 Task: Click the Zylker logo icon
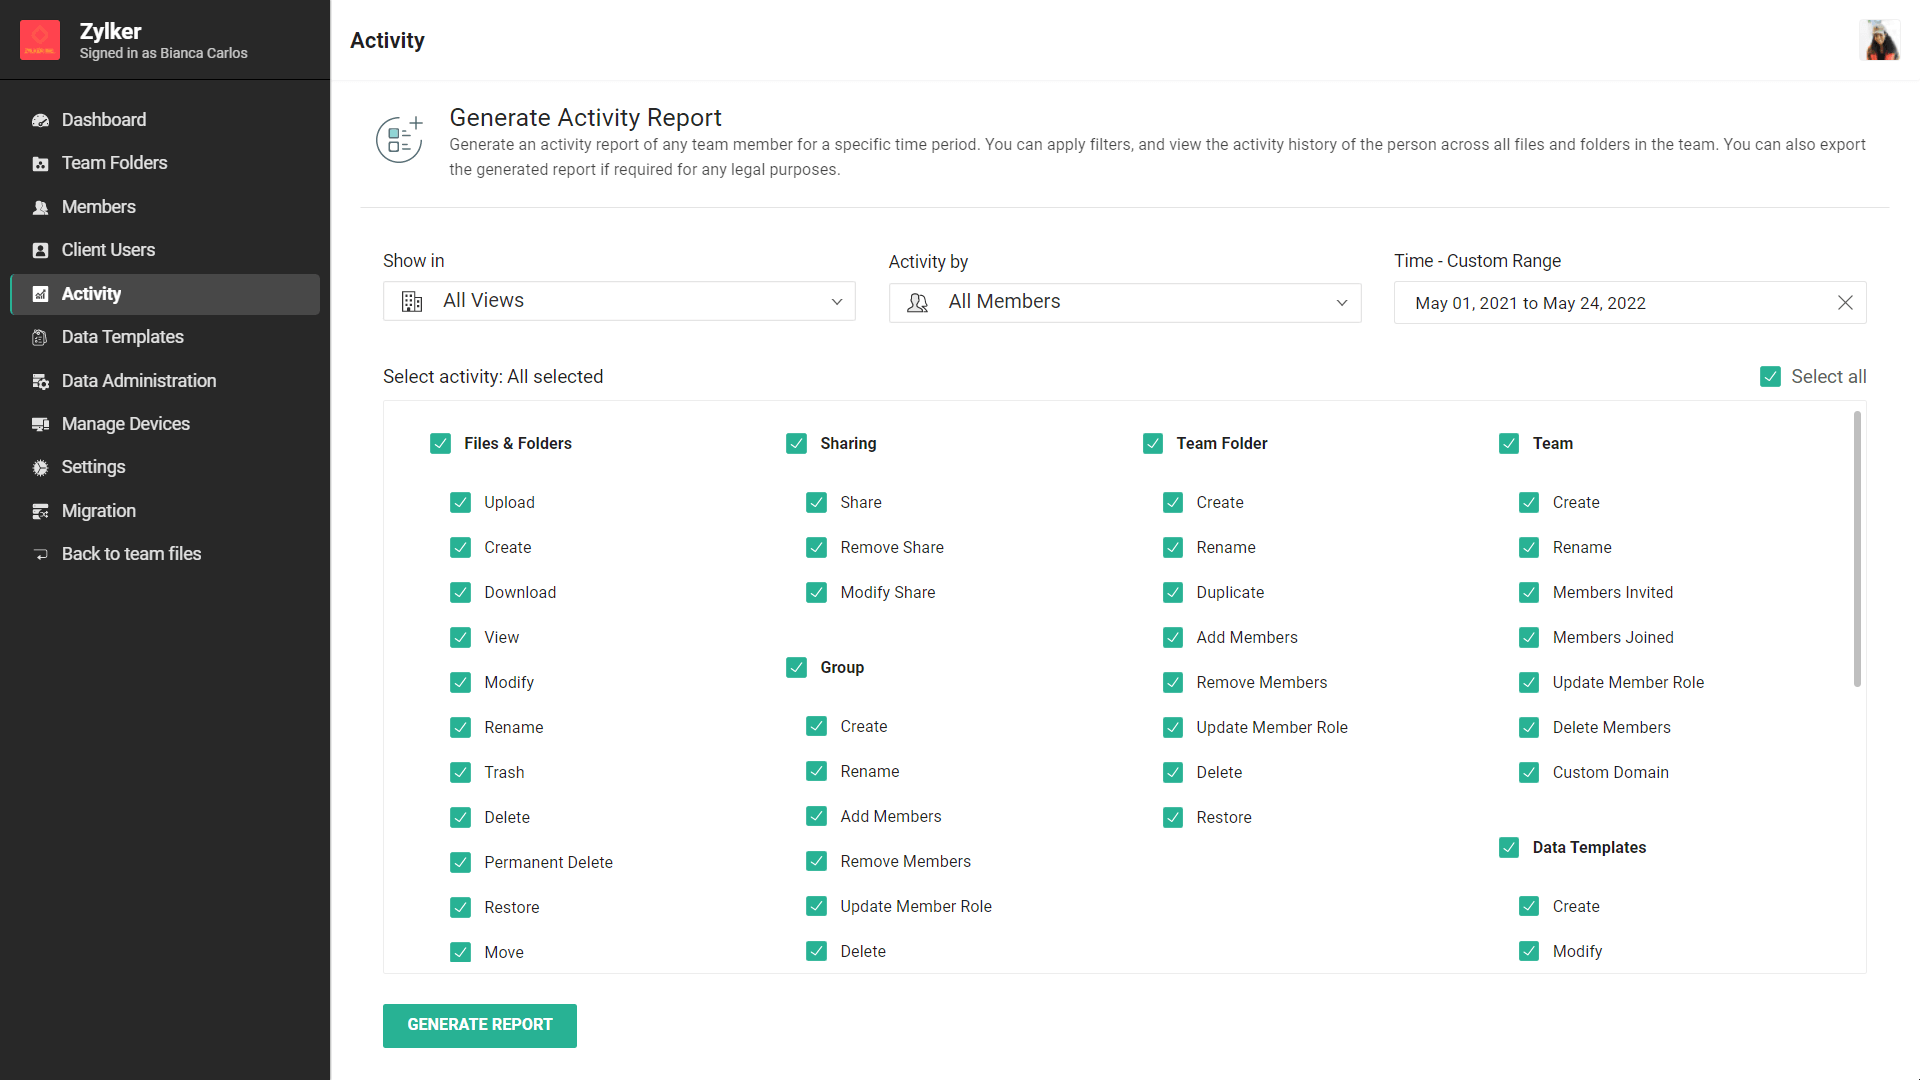coord(40,40)
